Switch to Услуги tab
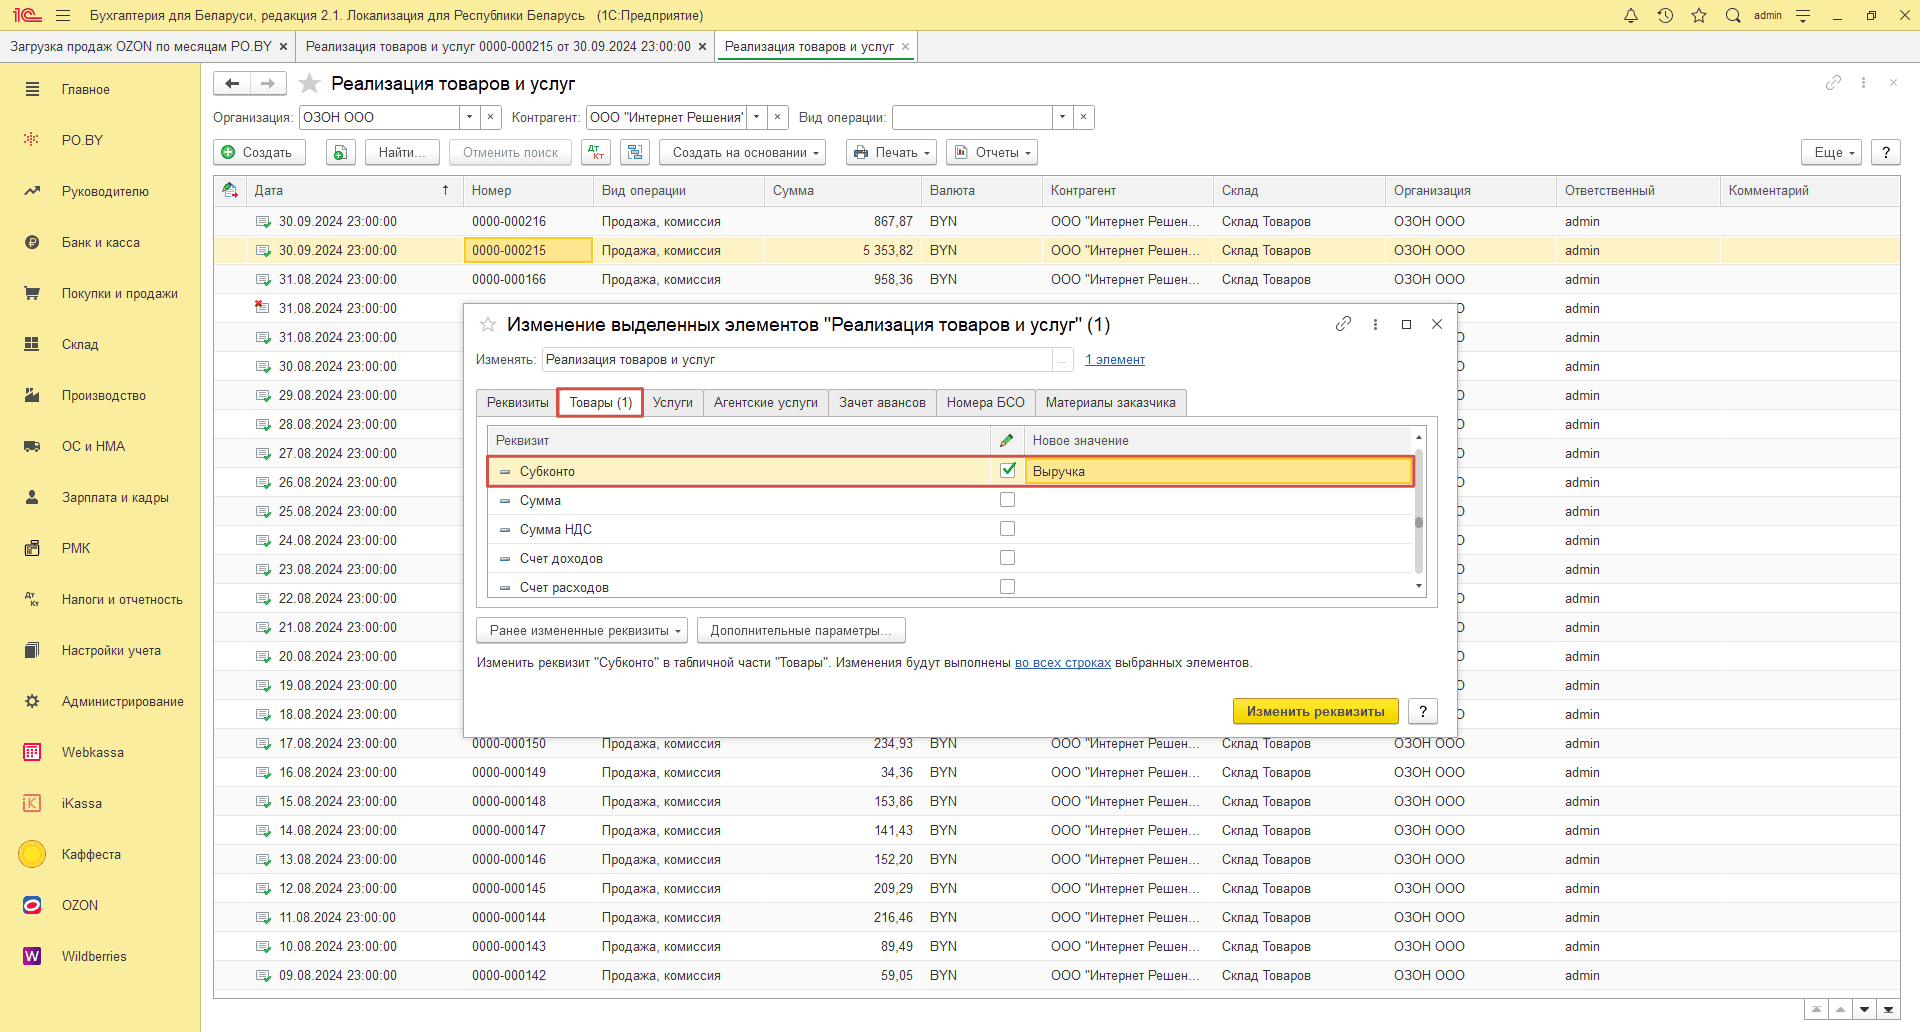Image resolution: width=1920 pixels, height=1032 pixels. (673, 402)
